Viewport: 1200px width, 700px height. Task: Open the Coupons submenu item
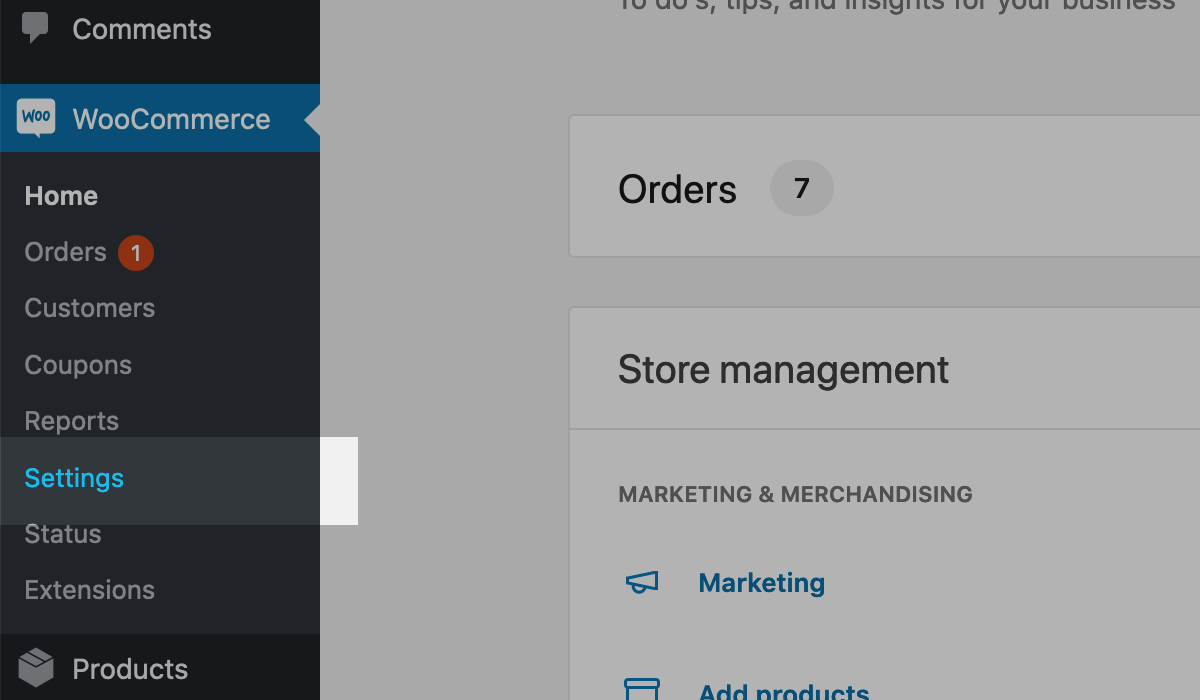(78, 365)
